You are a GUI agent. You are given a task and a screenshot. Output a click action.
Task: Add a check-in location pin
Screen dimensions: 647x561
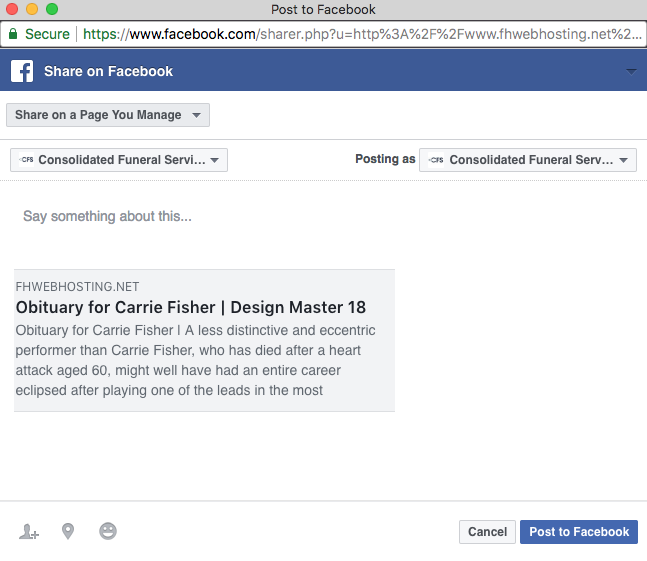68,532
